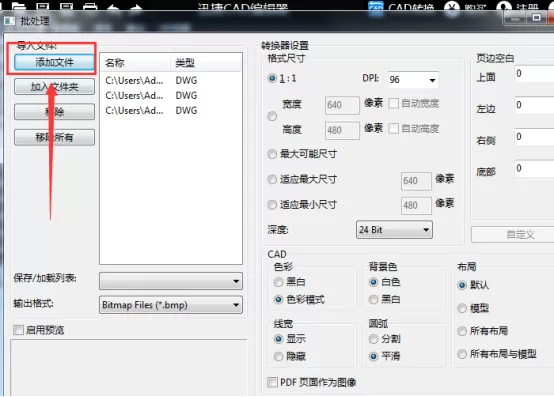Viewport: 554px width, 397px height.
Task: Click the 右侧 margin field
Action: click(534, 137)
